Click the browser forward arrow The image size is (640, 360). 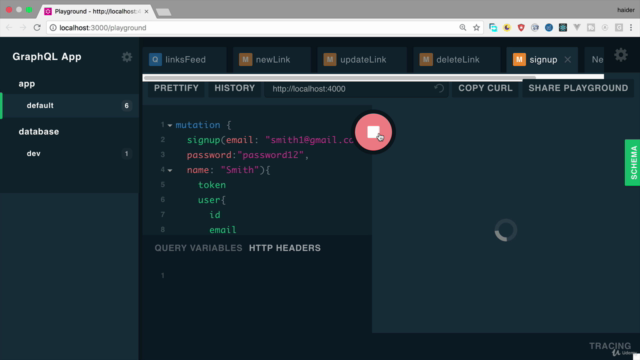point(23,27)
